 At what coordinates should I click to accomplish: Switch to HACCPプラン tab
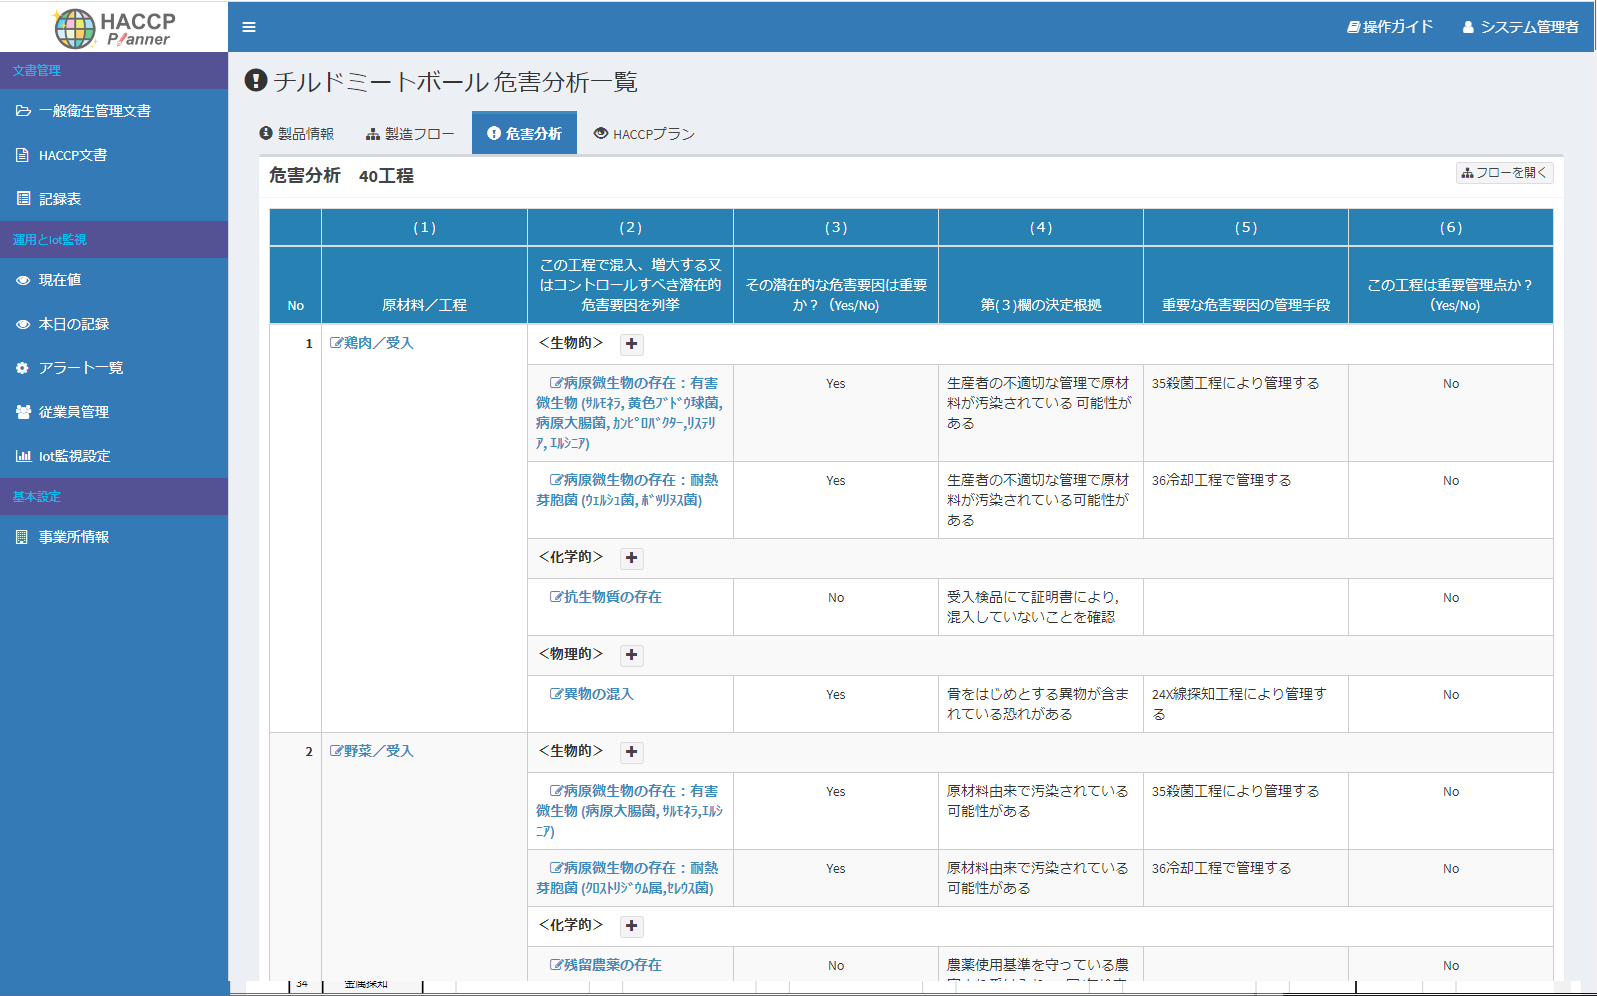644,134
